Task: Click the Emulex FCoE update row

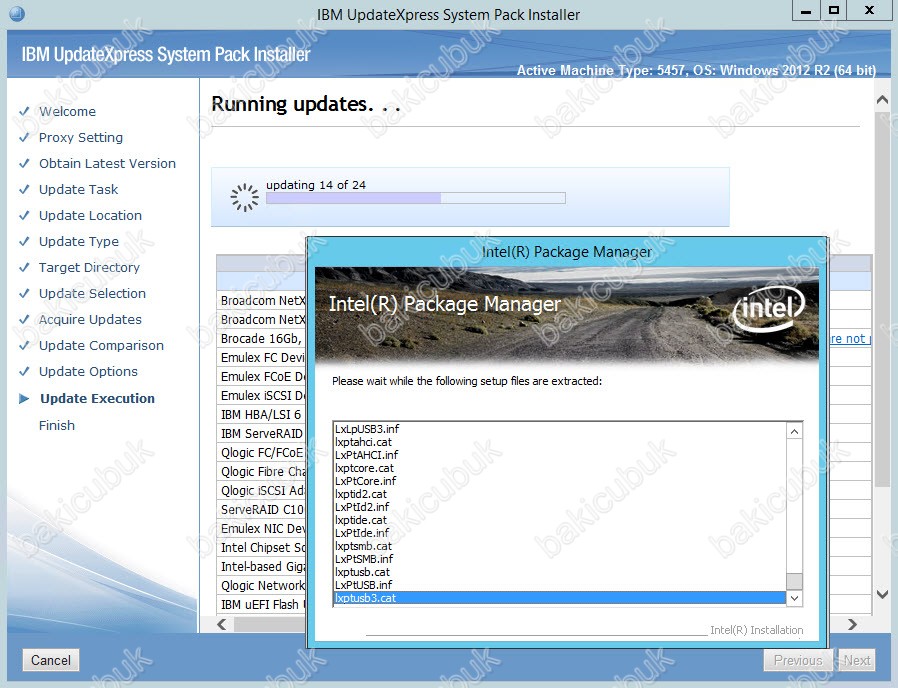Action: [262, 376]
